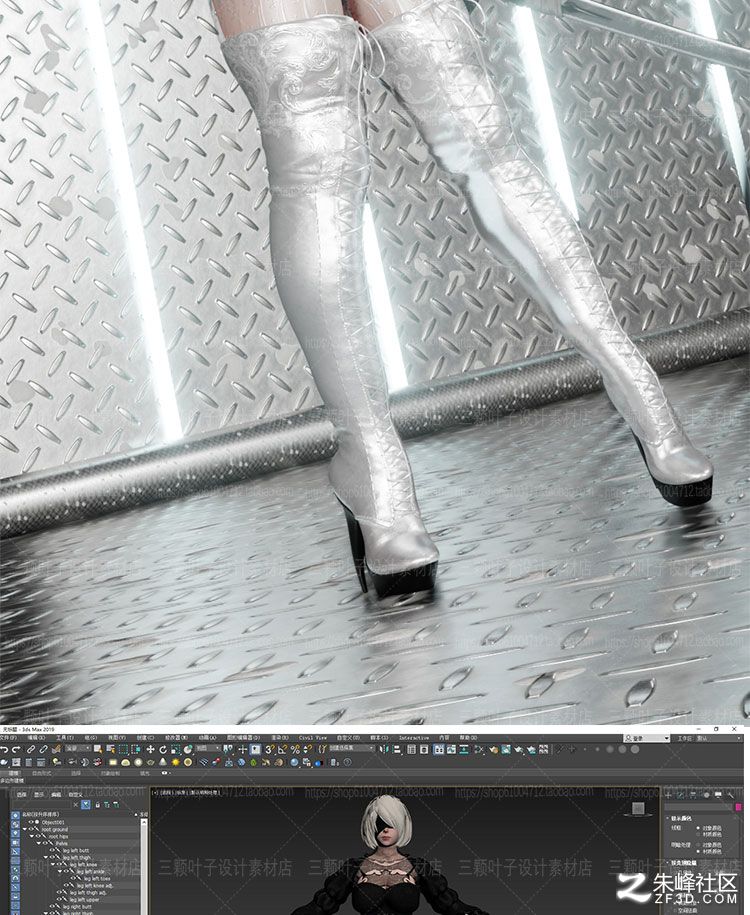Toggle the Scene Explorer icon
Image resolution: width=750 pixels, height=915 pixels.
point(411,749)
